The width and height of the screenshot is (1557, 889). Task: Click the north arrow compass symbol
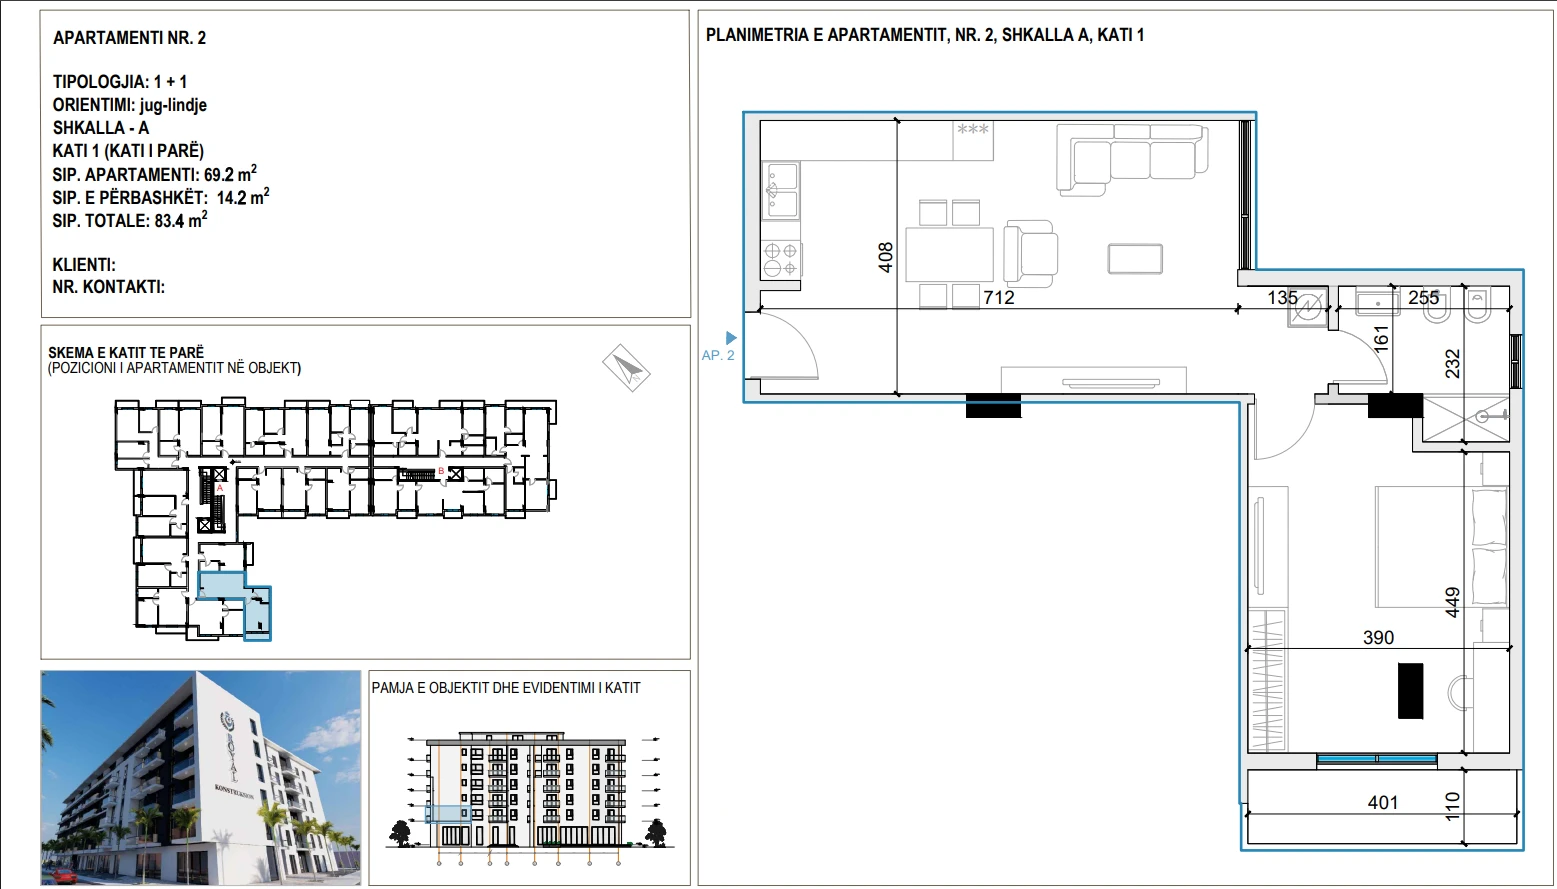tap(627, 368)
